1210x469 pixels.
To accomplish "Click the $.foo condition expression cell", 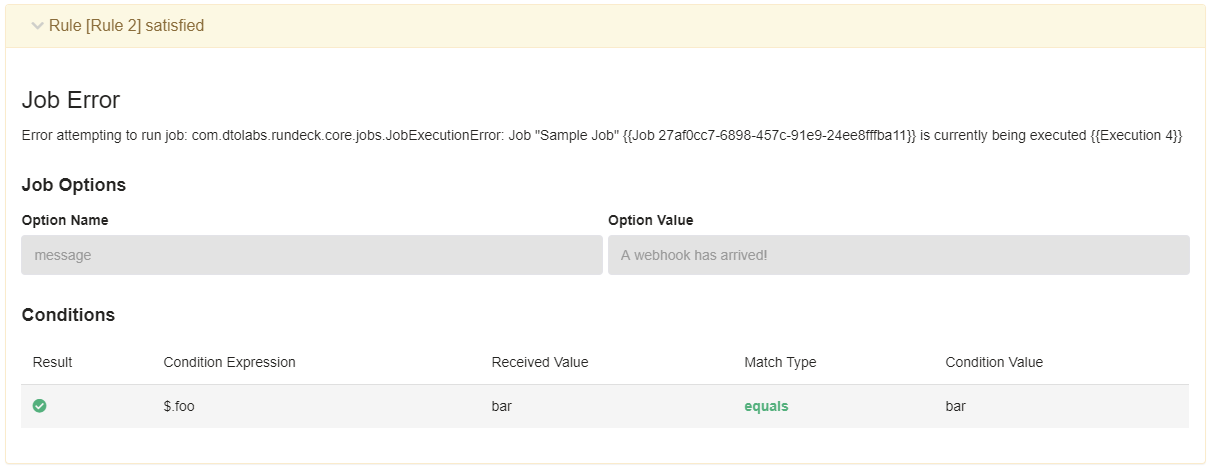I will pyautogui.click(x=179, y=407).
